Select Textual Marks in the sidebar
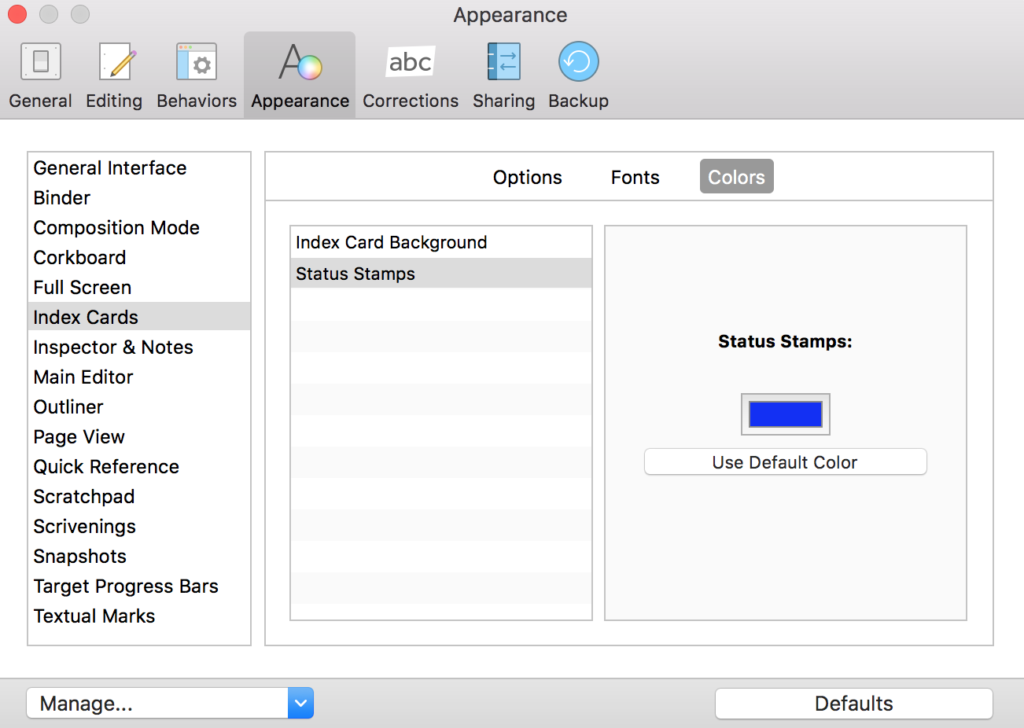 tap(139, 616)
